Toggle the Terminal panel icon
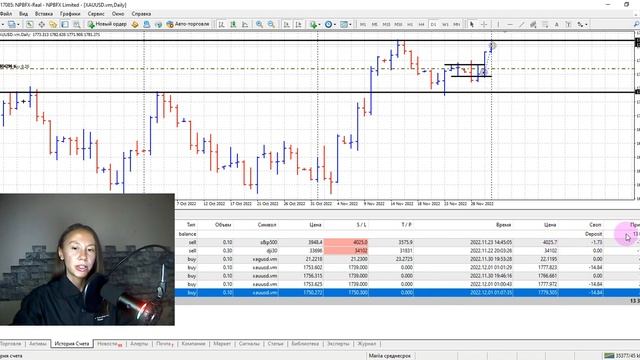Screen dimensions: 640x360 coord(65,24)
